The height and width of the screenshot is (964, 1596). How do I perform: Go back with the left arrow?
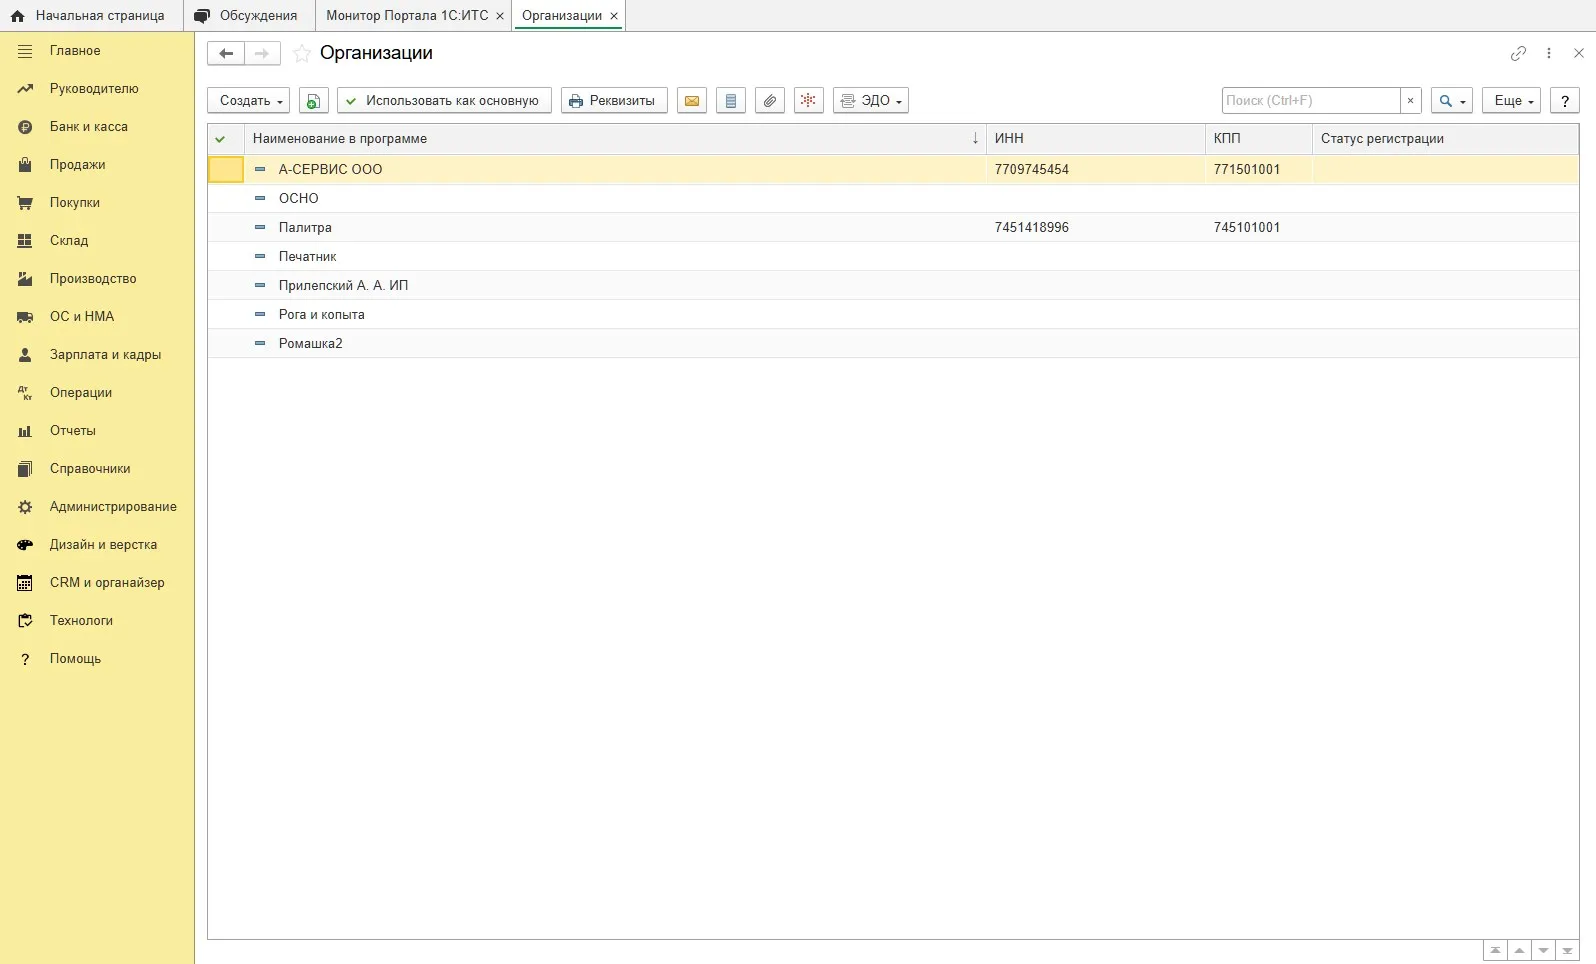pyautogui.click(x=226, y=54)
